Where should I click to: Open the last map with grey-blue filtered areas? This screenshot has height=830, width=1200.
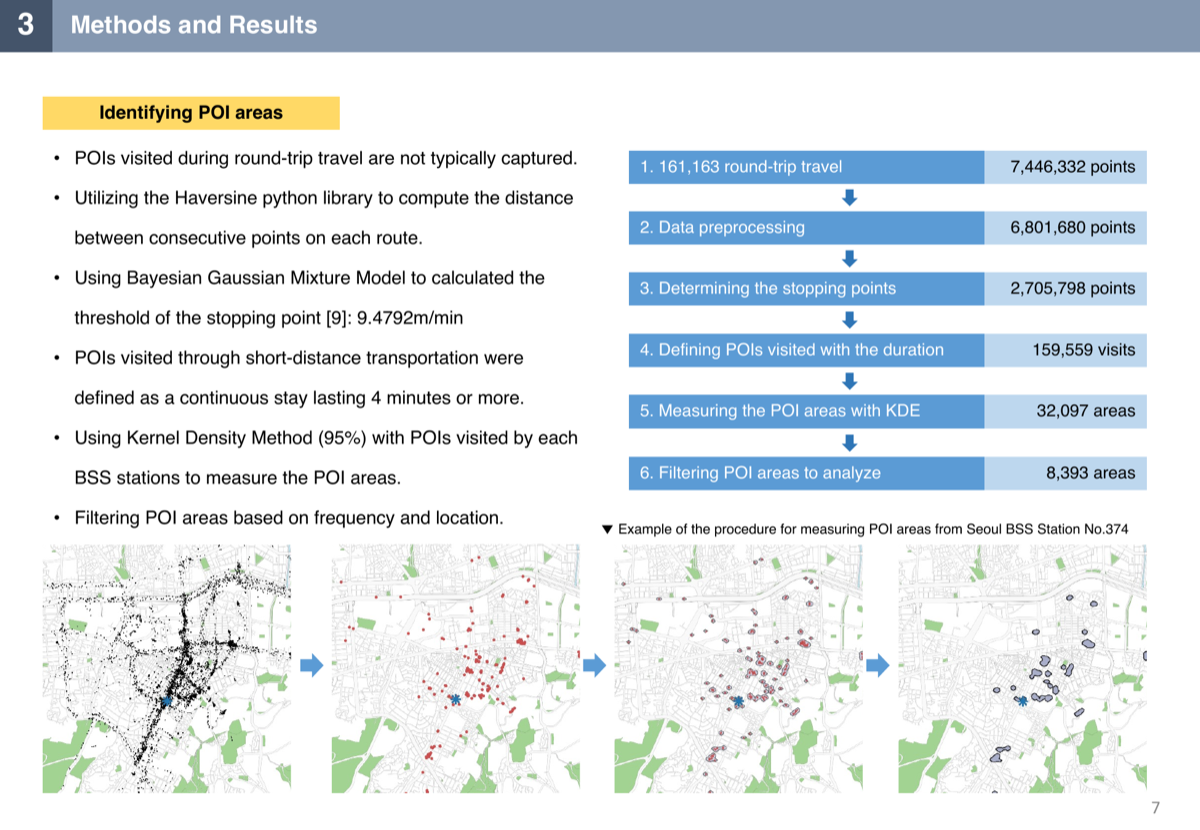[1022, 668]
